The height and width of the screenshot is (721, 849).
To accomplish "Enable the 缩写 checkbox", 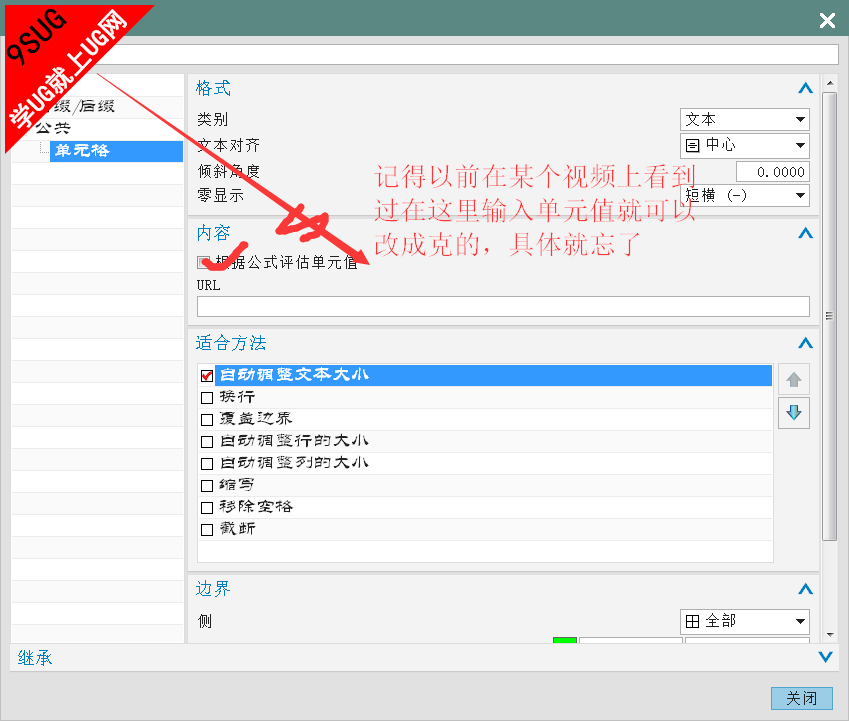I will pos(206,486).
